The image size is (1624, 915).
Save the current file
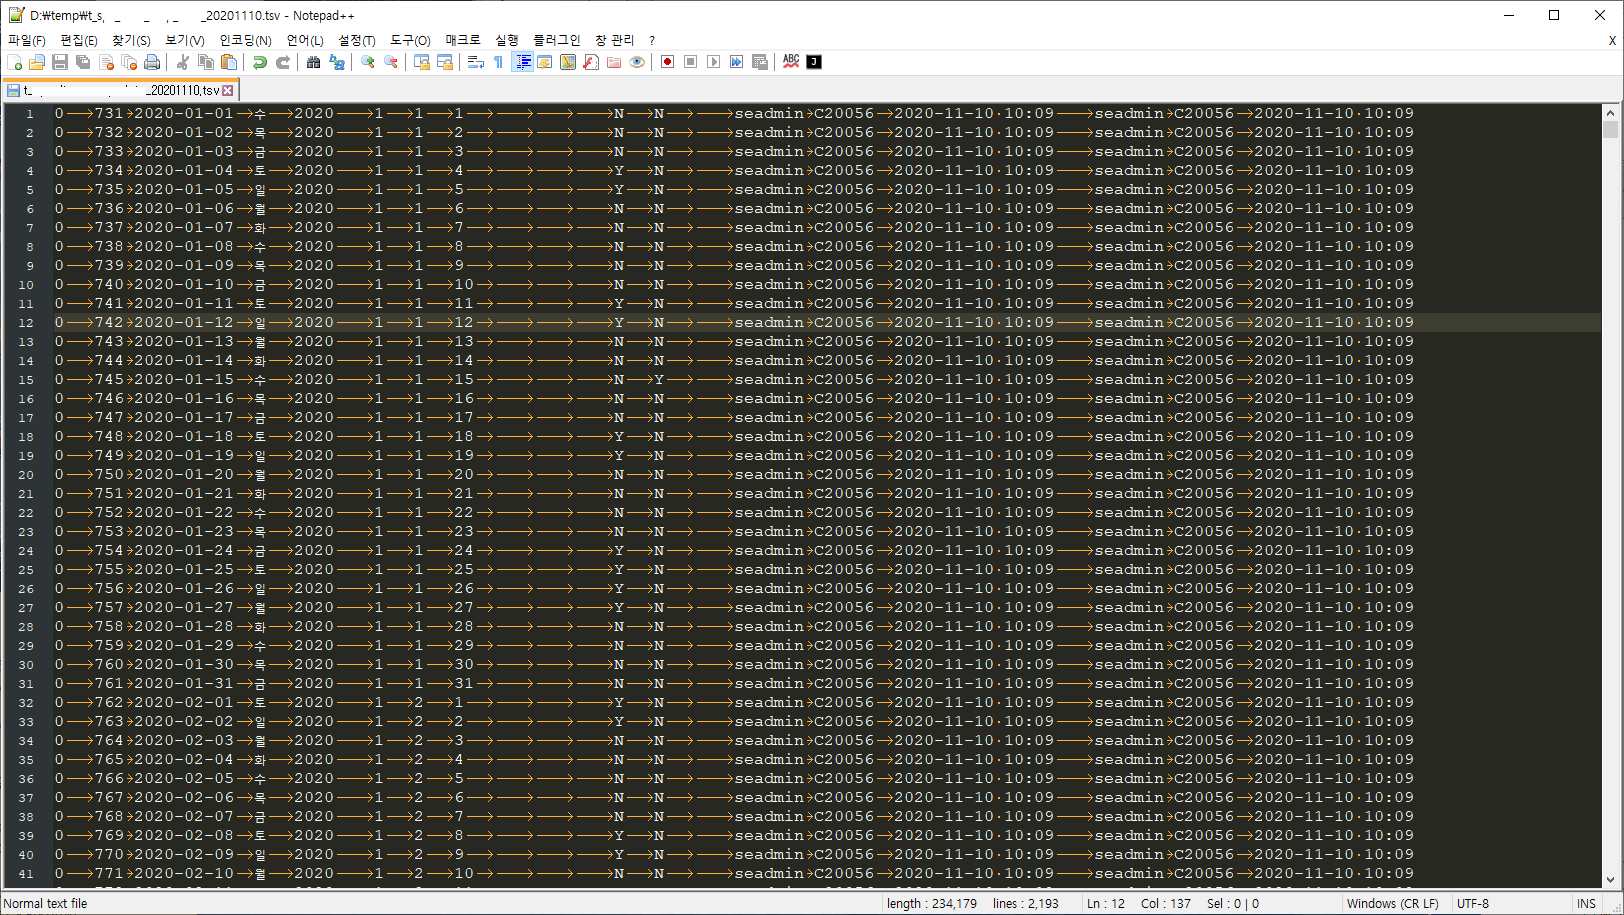(x=60, y=62)
